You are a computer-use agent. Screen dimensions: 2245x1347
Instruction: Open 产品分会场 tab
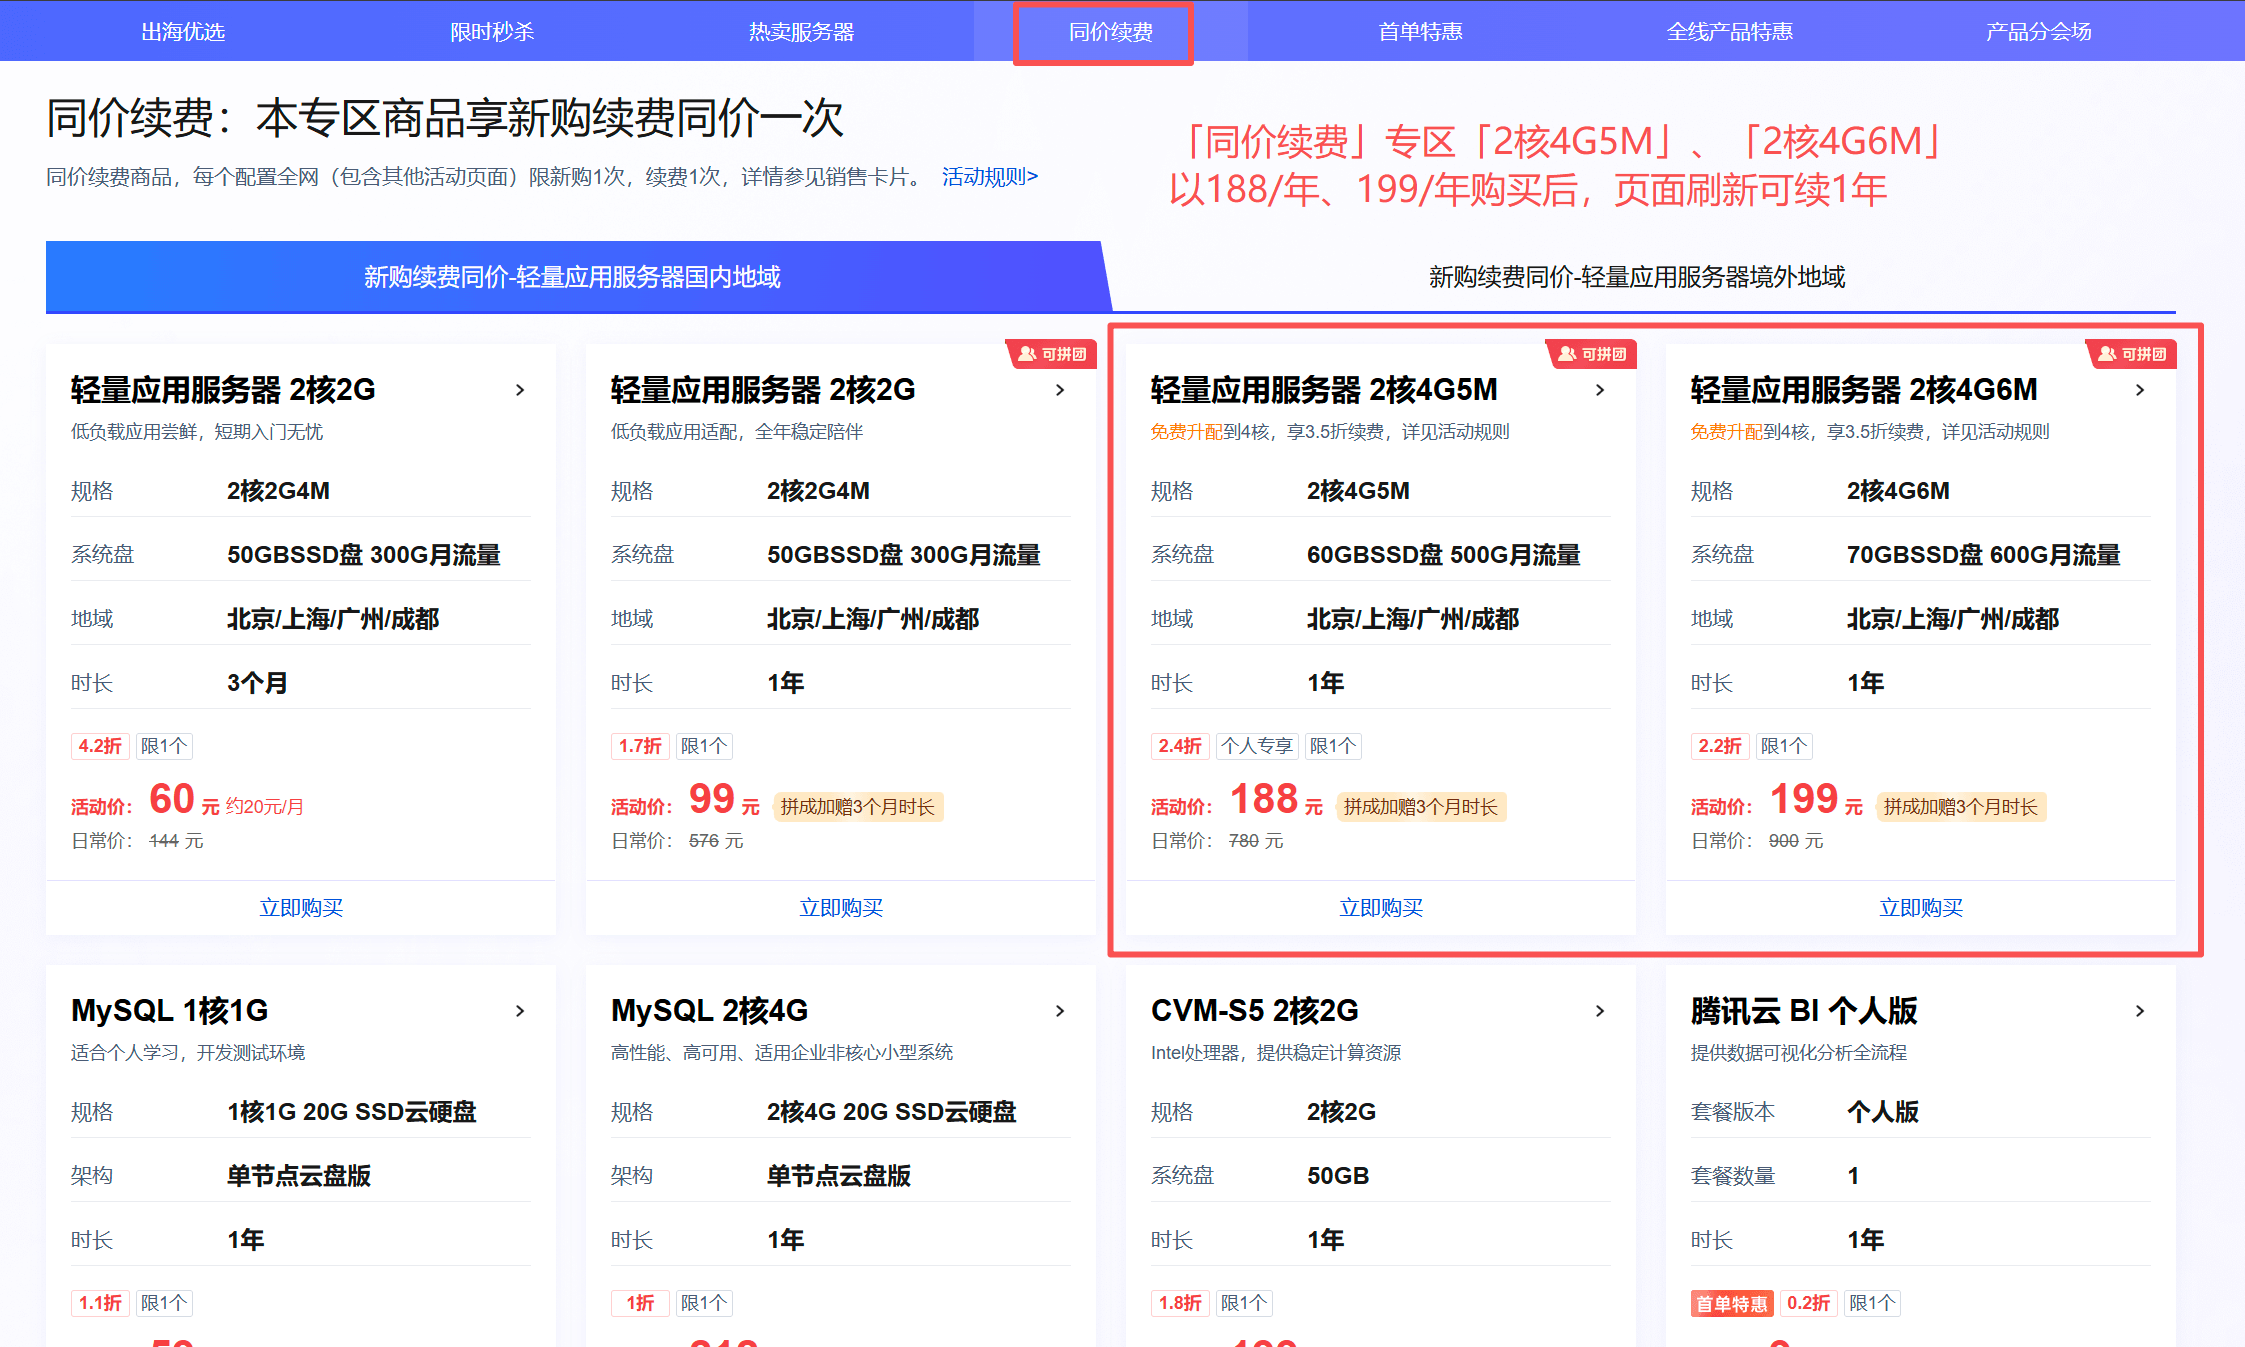(x=2038, y=32)
